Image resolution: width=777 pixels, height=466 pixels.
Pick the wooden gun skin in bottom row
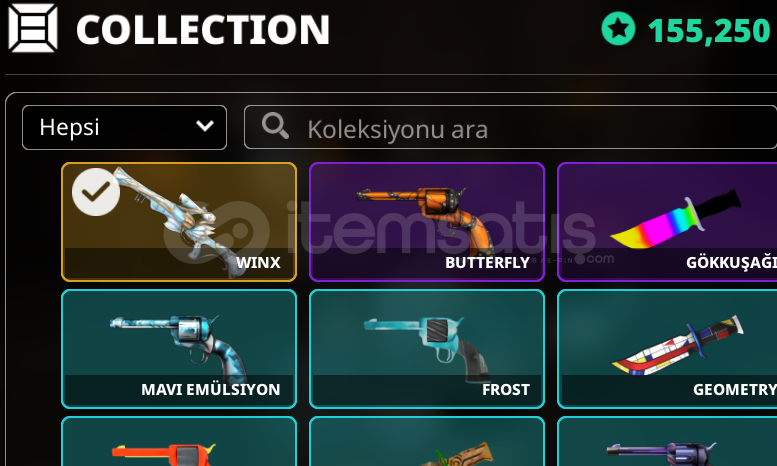(x=427, y=441)
